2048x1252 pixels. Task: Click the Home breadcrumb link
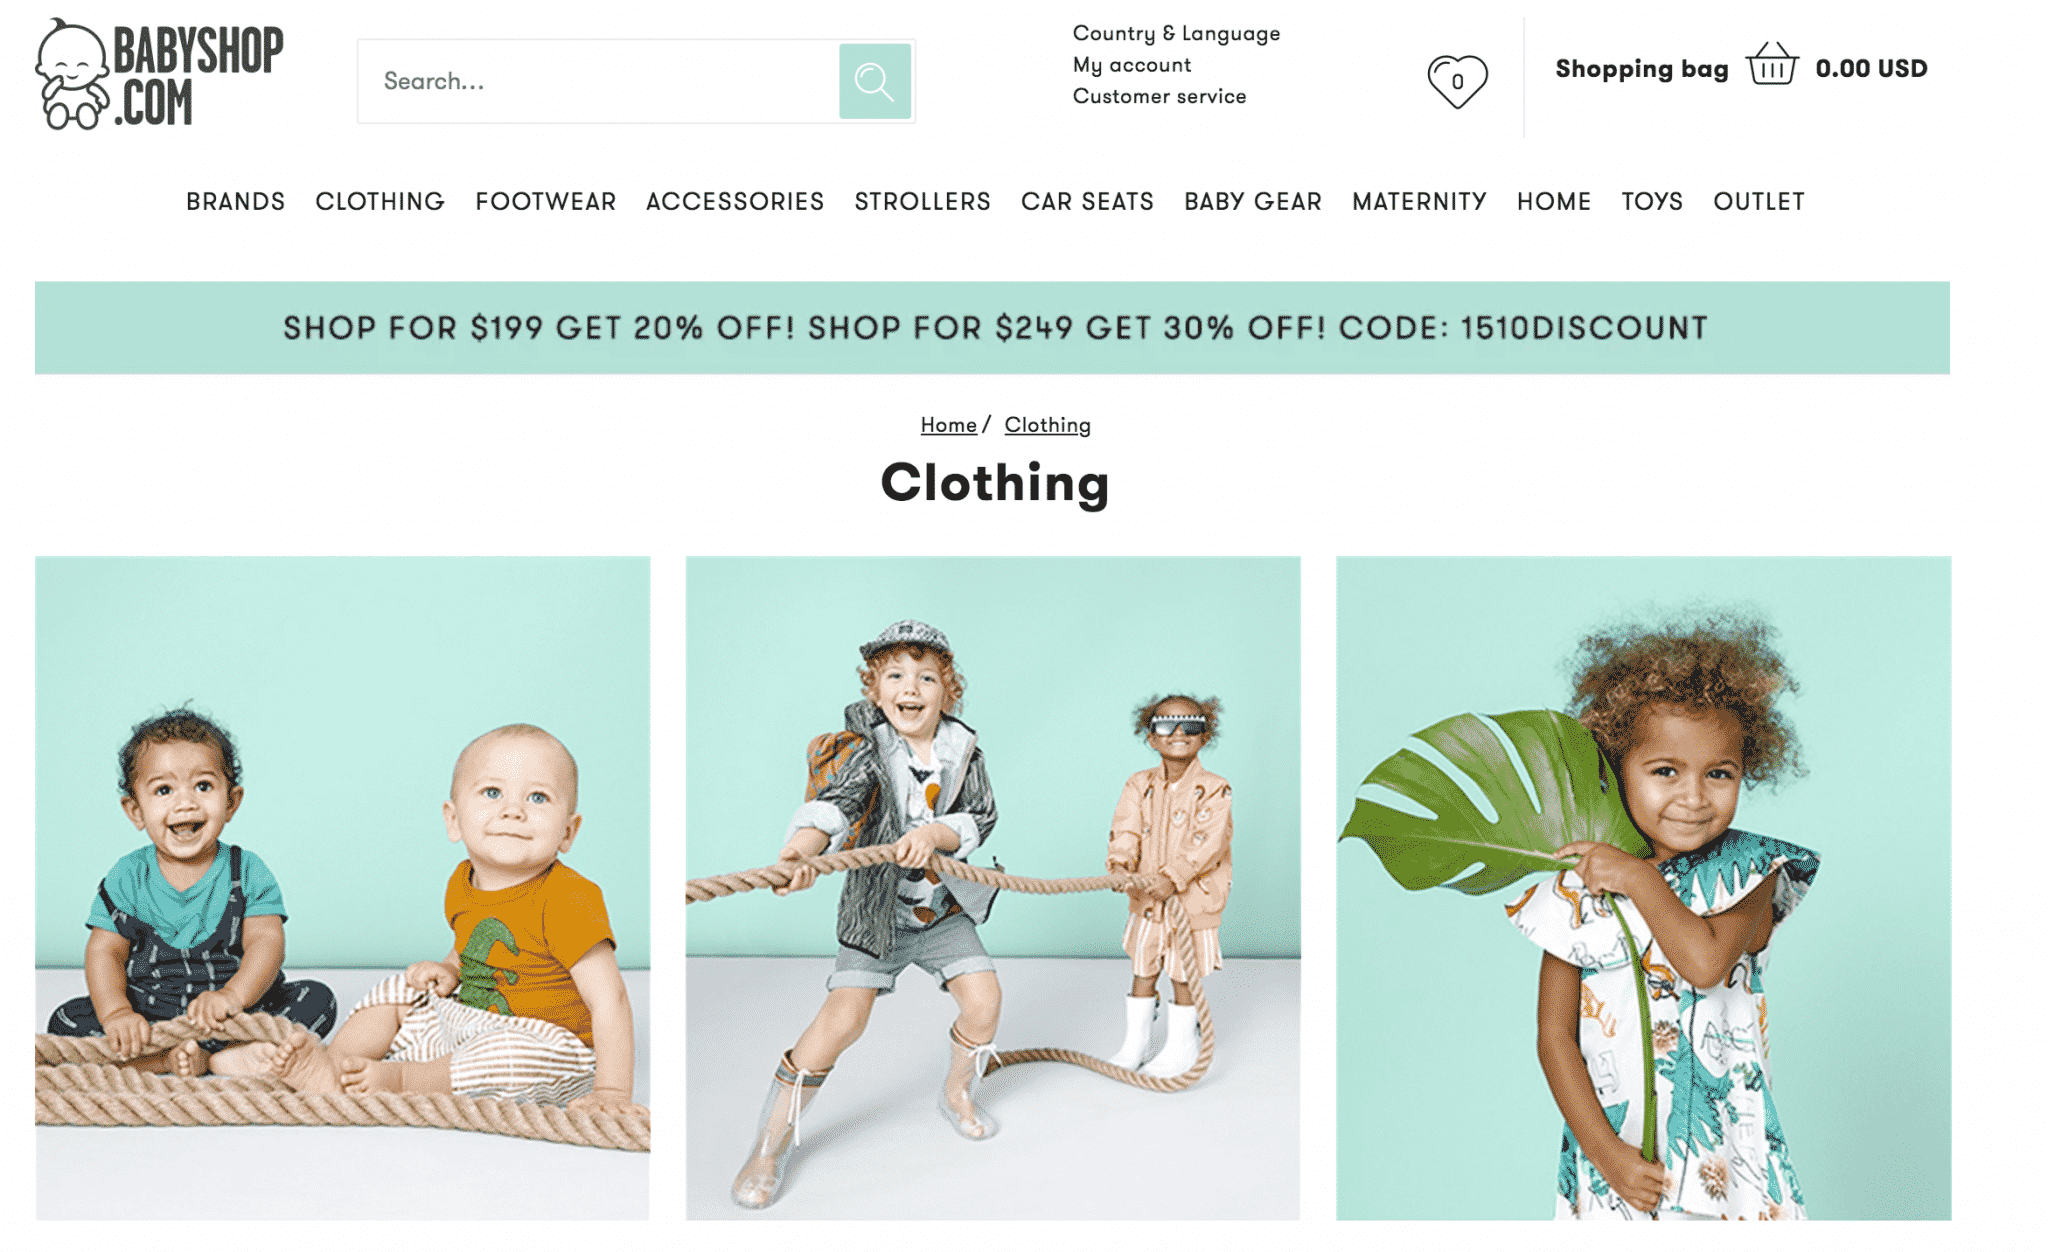[948, 425]
